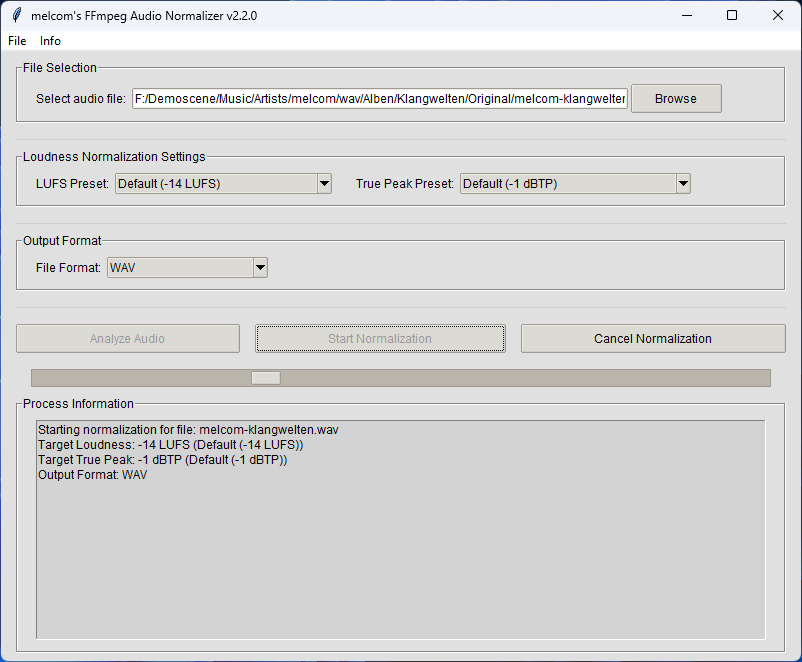802x662 pixels.
Task: Expand the LUFS Preset dropdown
Action: pos(323,183)
